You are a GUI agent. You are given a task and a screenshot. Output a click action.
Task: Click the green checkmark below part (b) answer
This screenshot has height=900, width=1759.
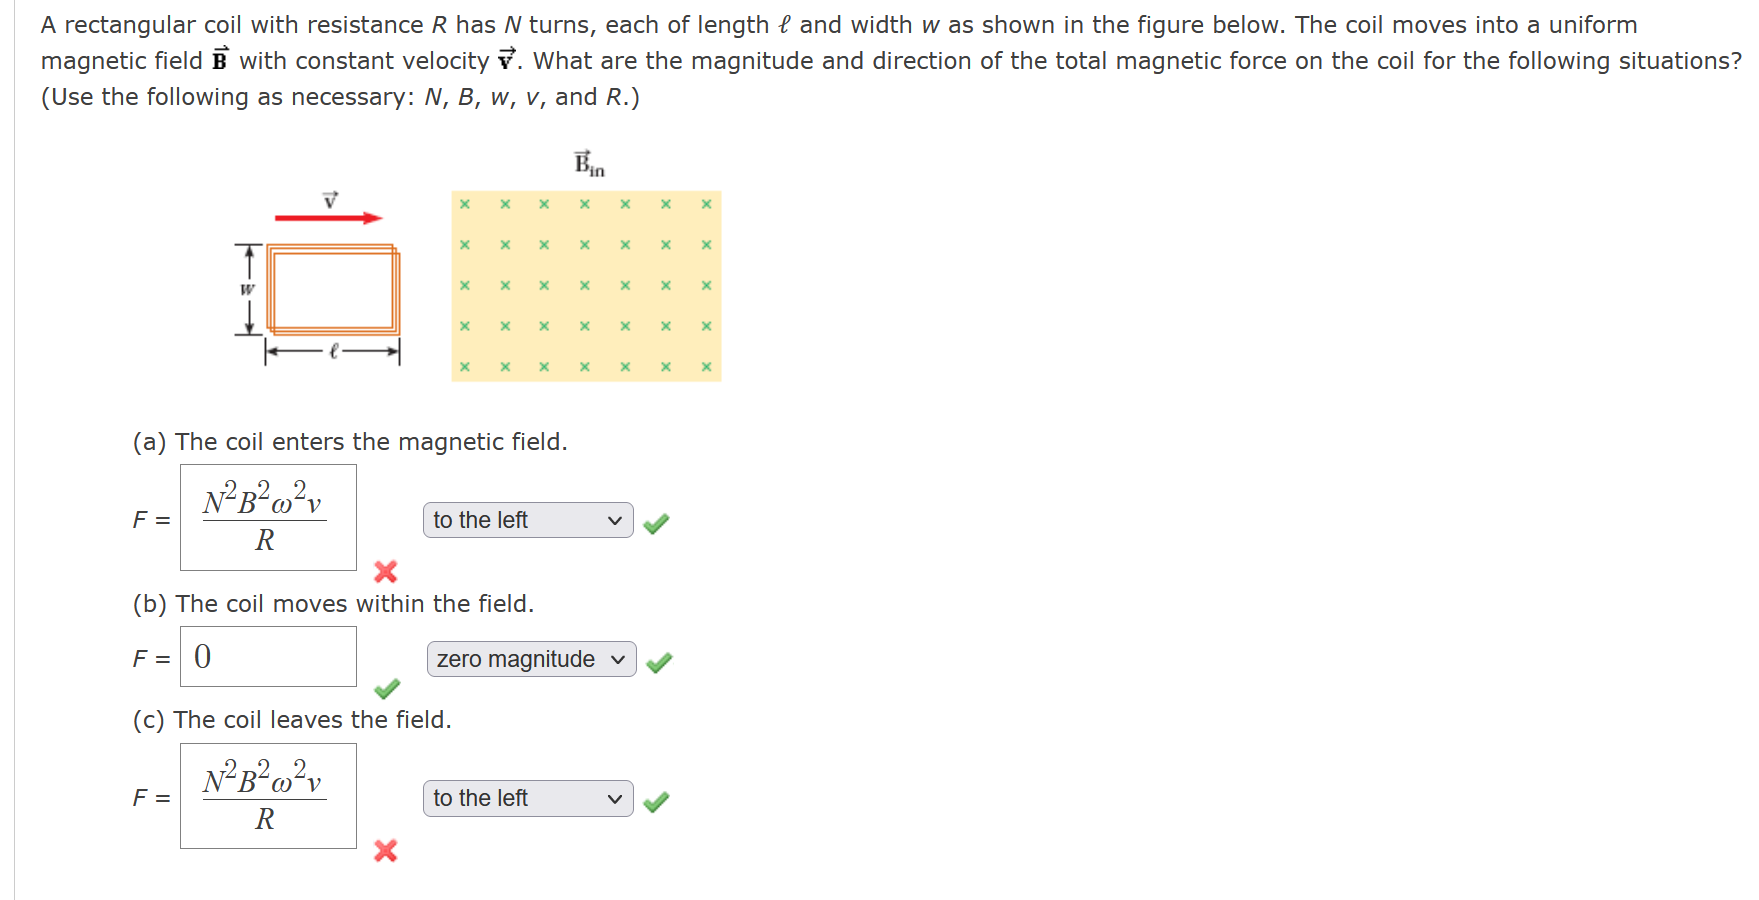coord(388,689)
